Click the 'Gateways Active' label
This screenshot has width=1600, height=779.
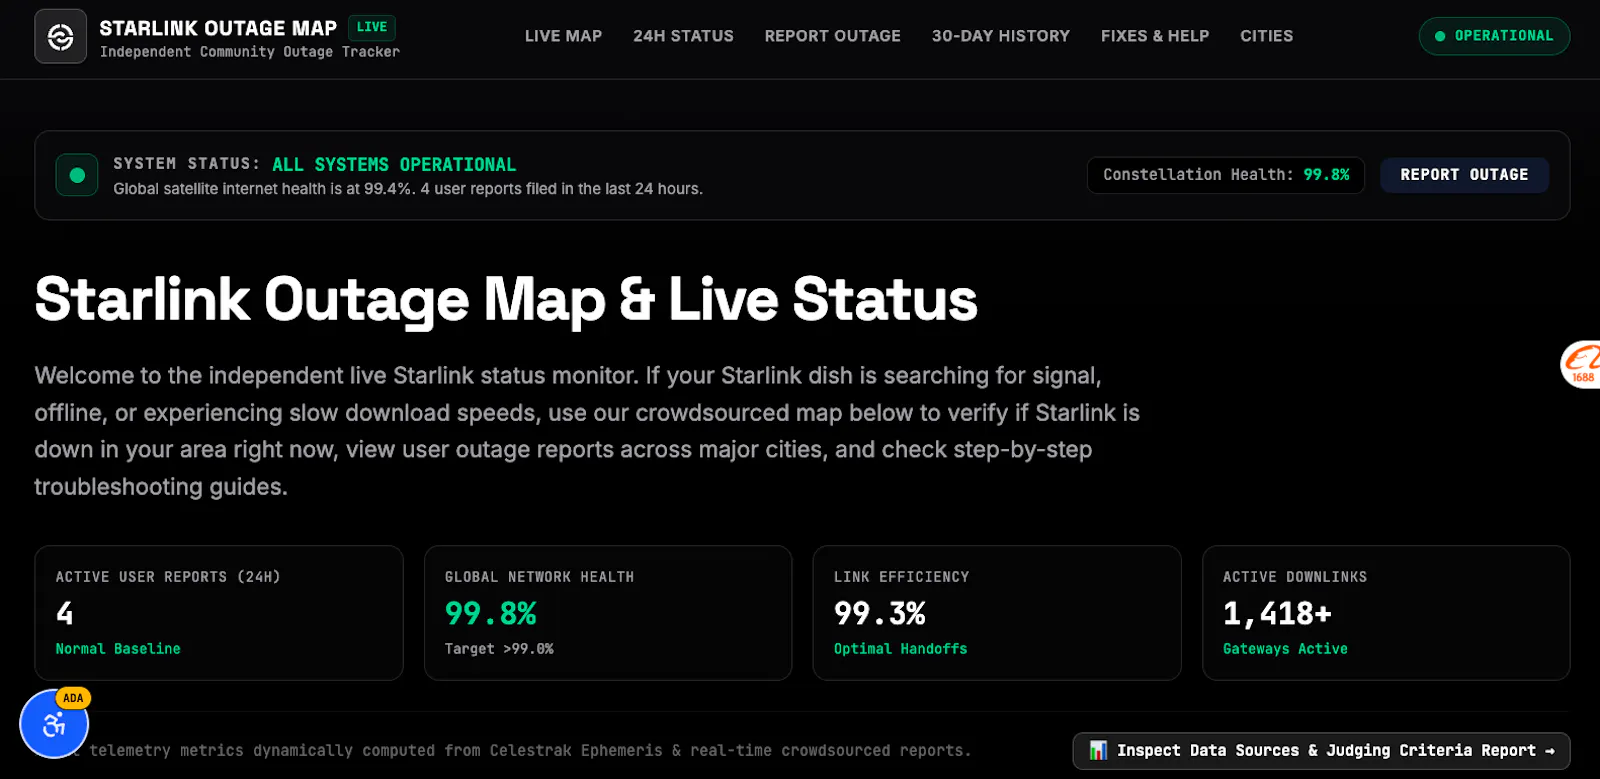(x=1285, y=649)
